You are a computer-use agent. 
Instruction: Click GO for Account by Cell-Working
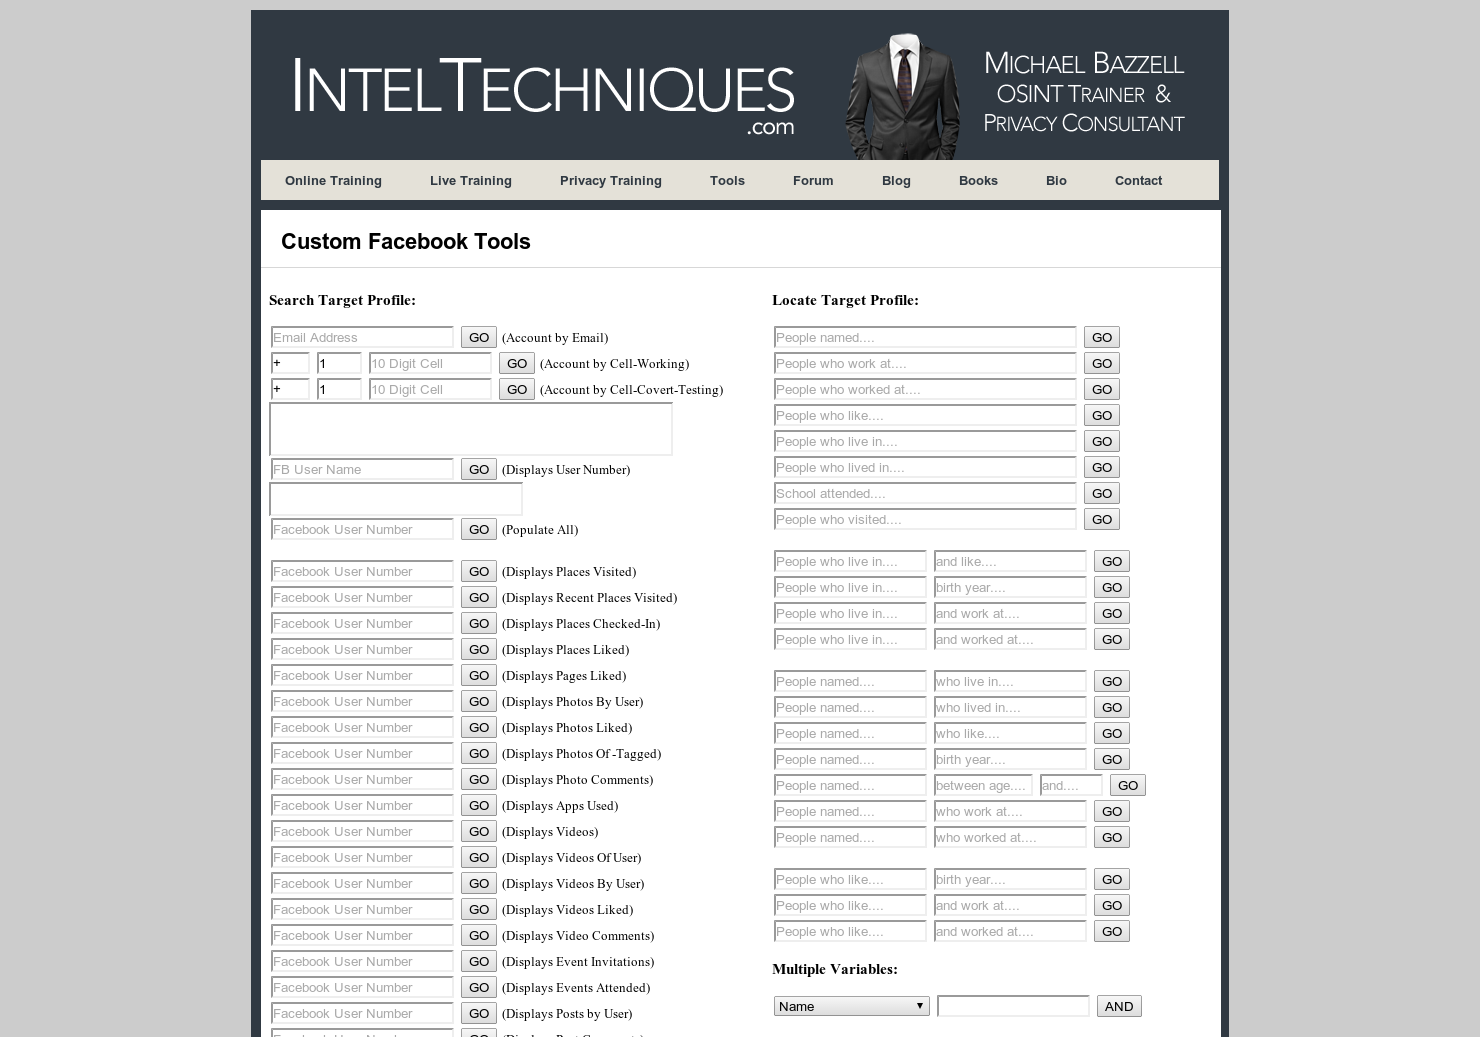point(517,363)
